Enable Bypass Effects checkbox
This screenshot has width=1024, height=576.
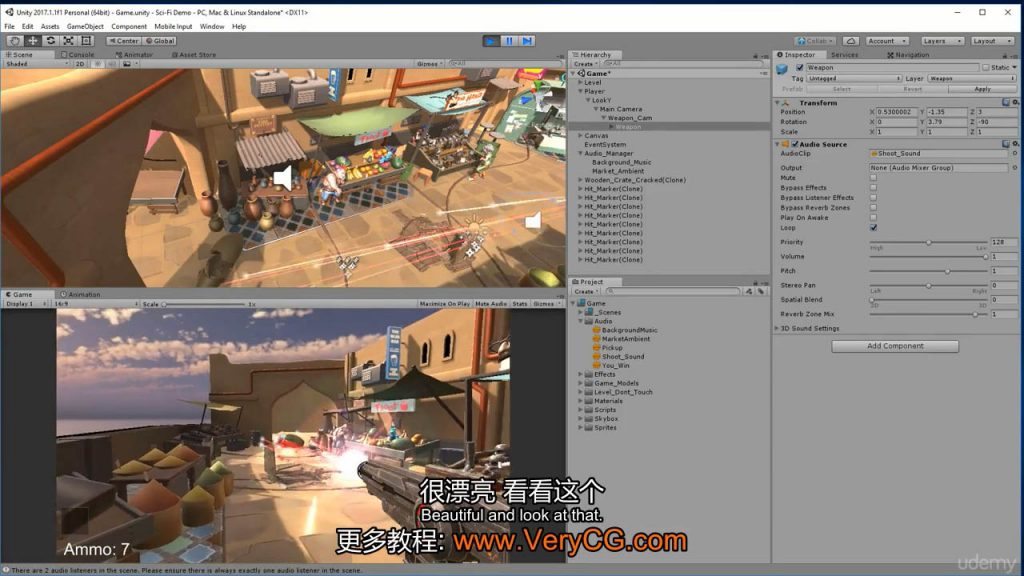tap(873, 187)
